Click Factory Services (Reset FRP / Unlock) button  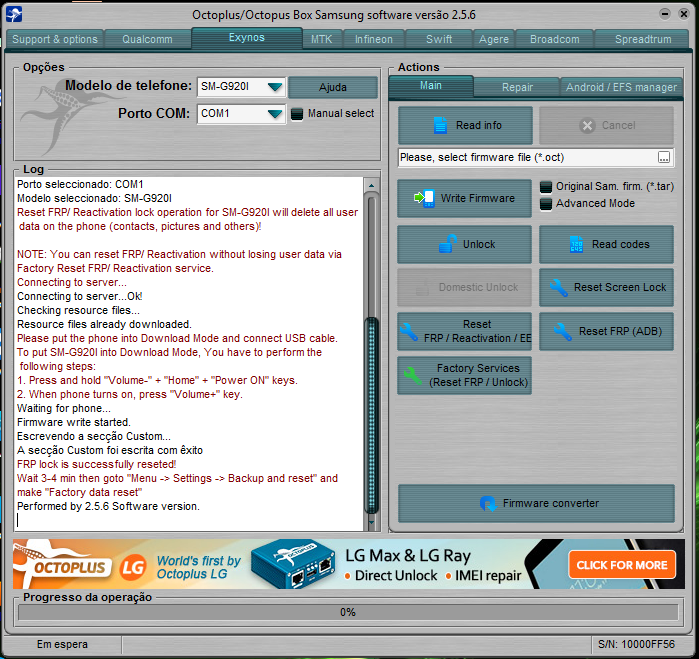464,375
